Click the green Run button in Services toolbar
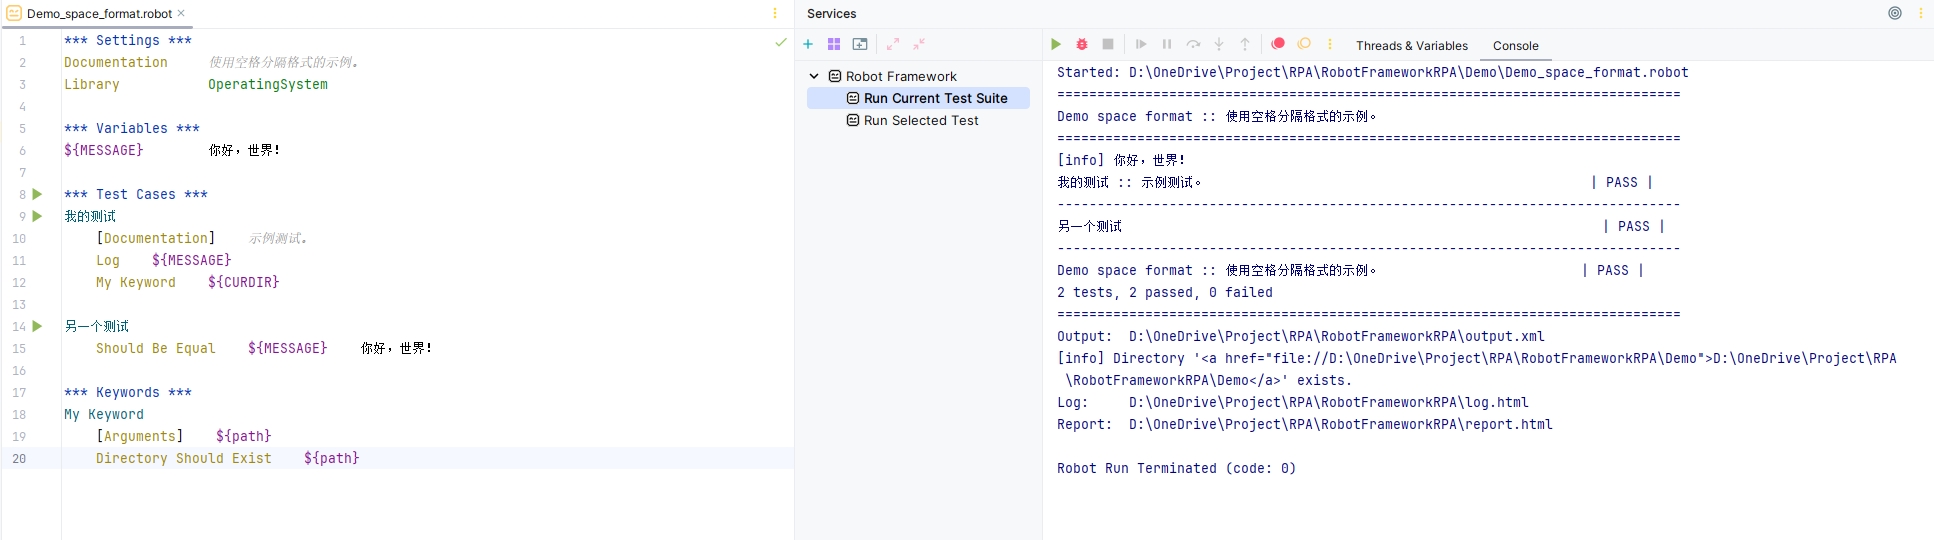Viewport: 1934px width, 540px height. pos(1056,44)
